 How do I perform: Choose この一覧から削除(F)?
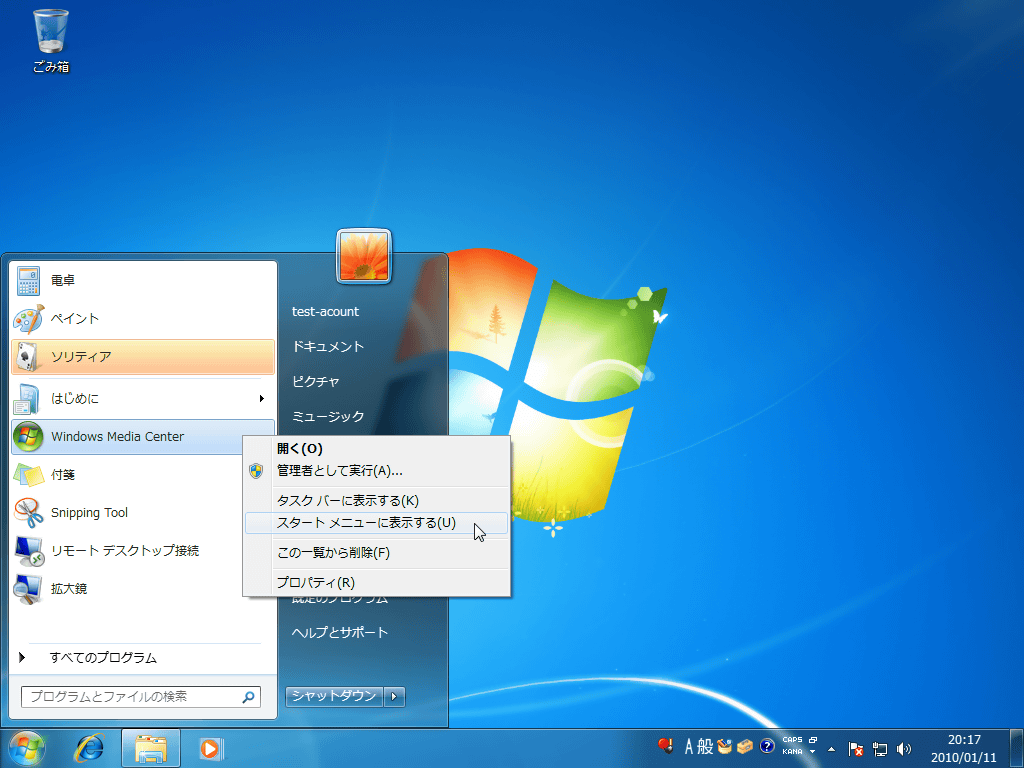(x=377, y=553)
